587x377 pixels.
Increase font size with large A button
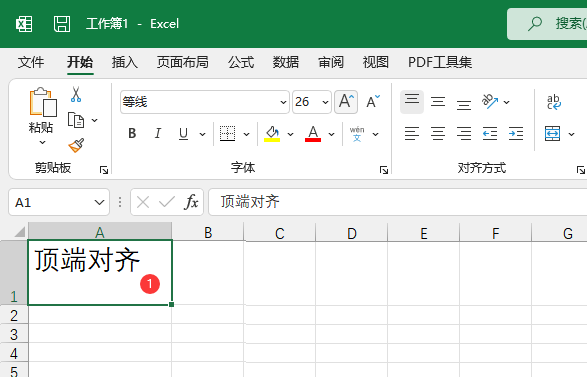(x=346, y=102)
